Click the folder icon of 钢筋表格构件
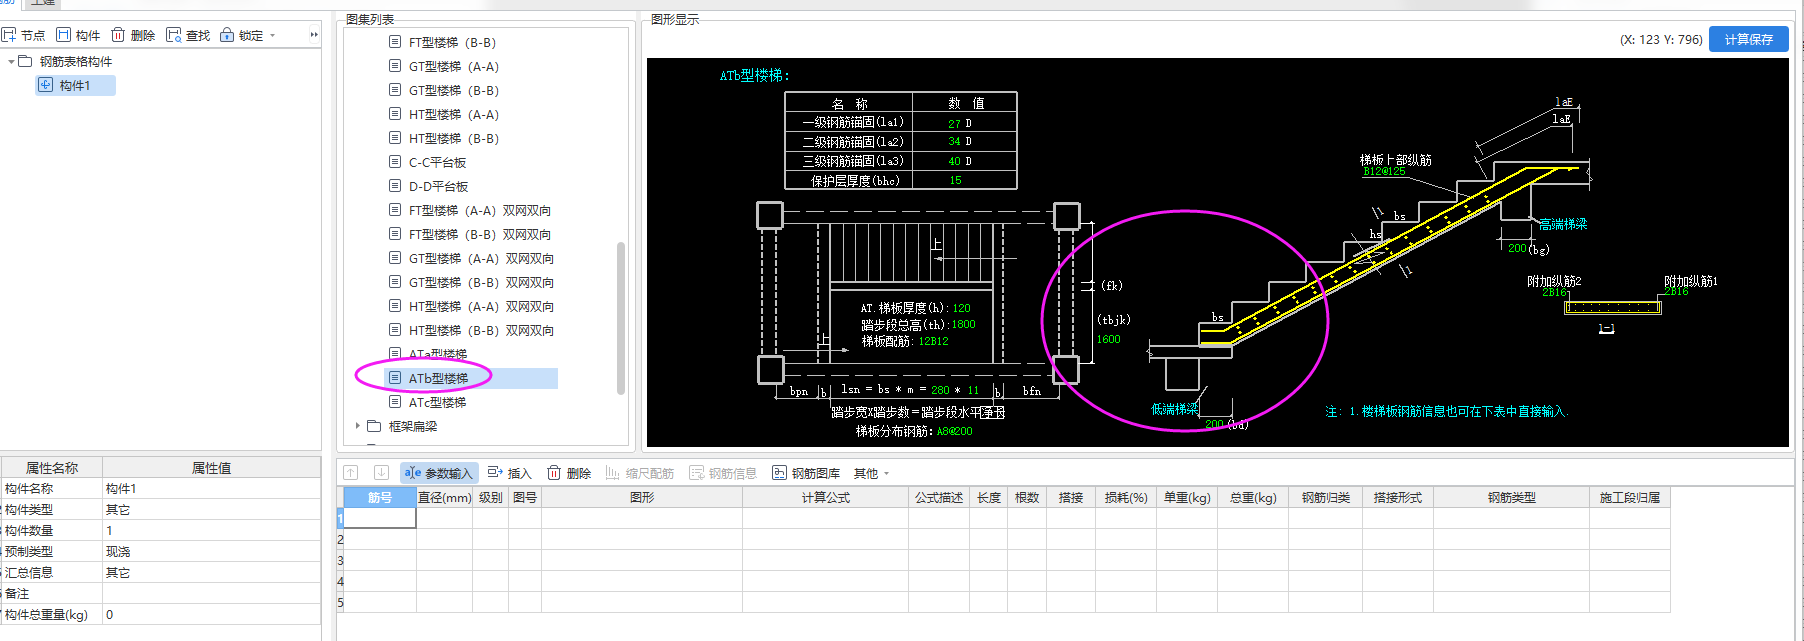This screenshot has height=641, width=1804. tap(26, 61)
